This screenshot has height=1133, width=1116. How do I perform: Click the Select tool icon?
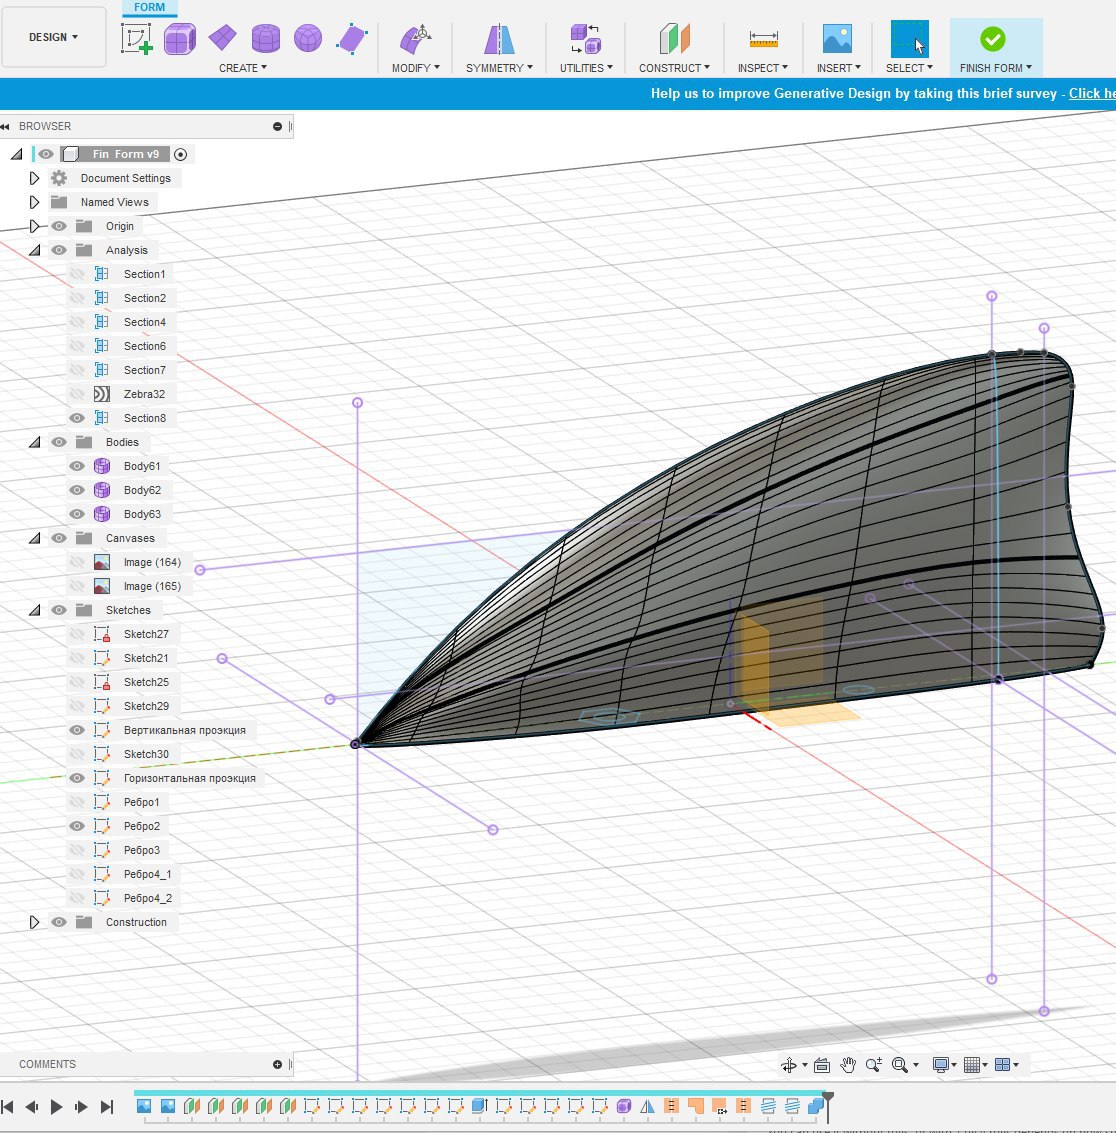pos(909,39)
